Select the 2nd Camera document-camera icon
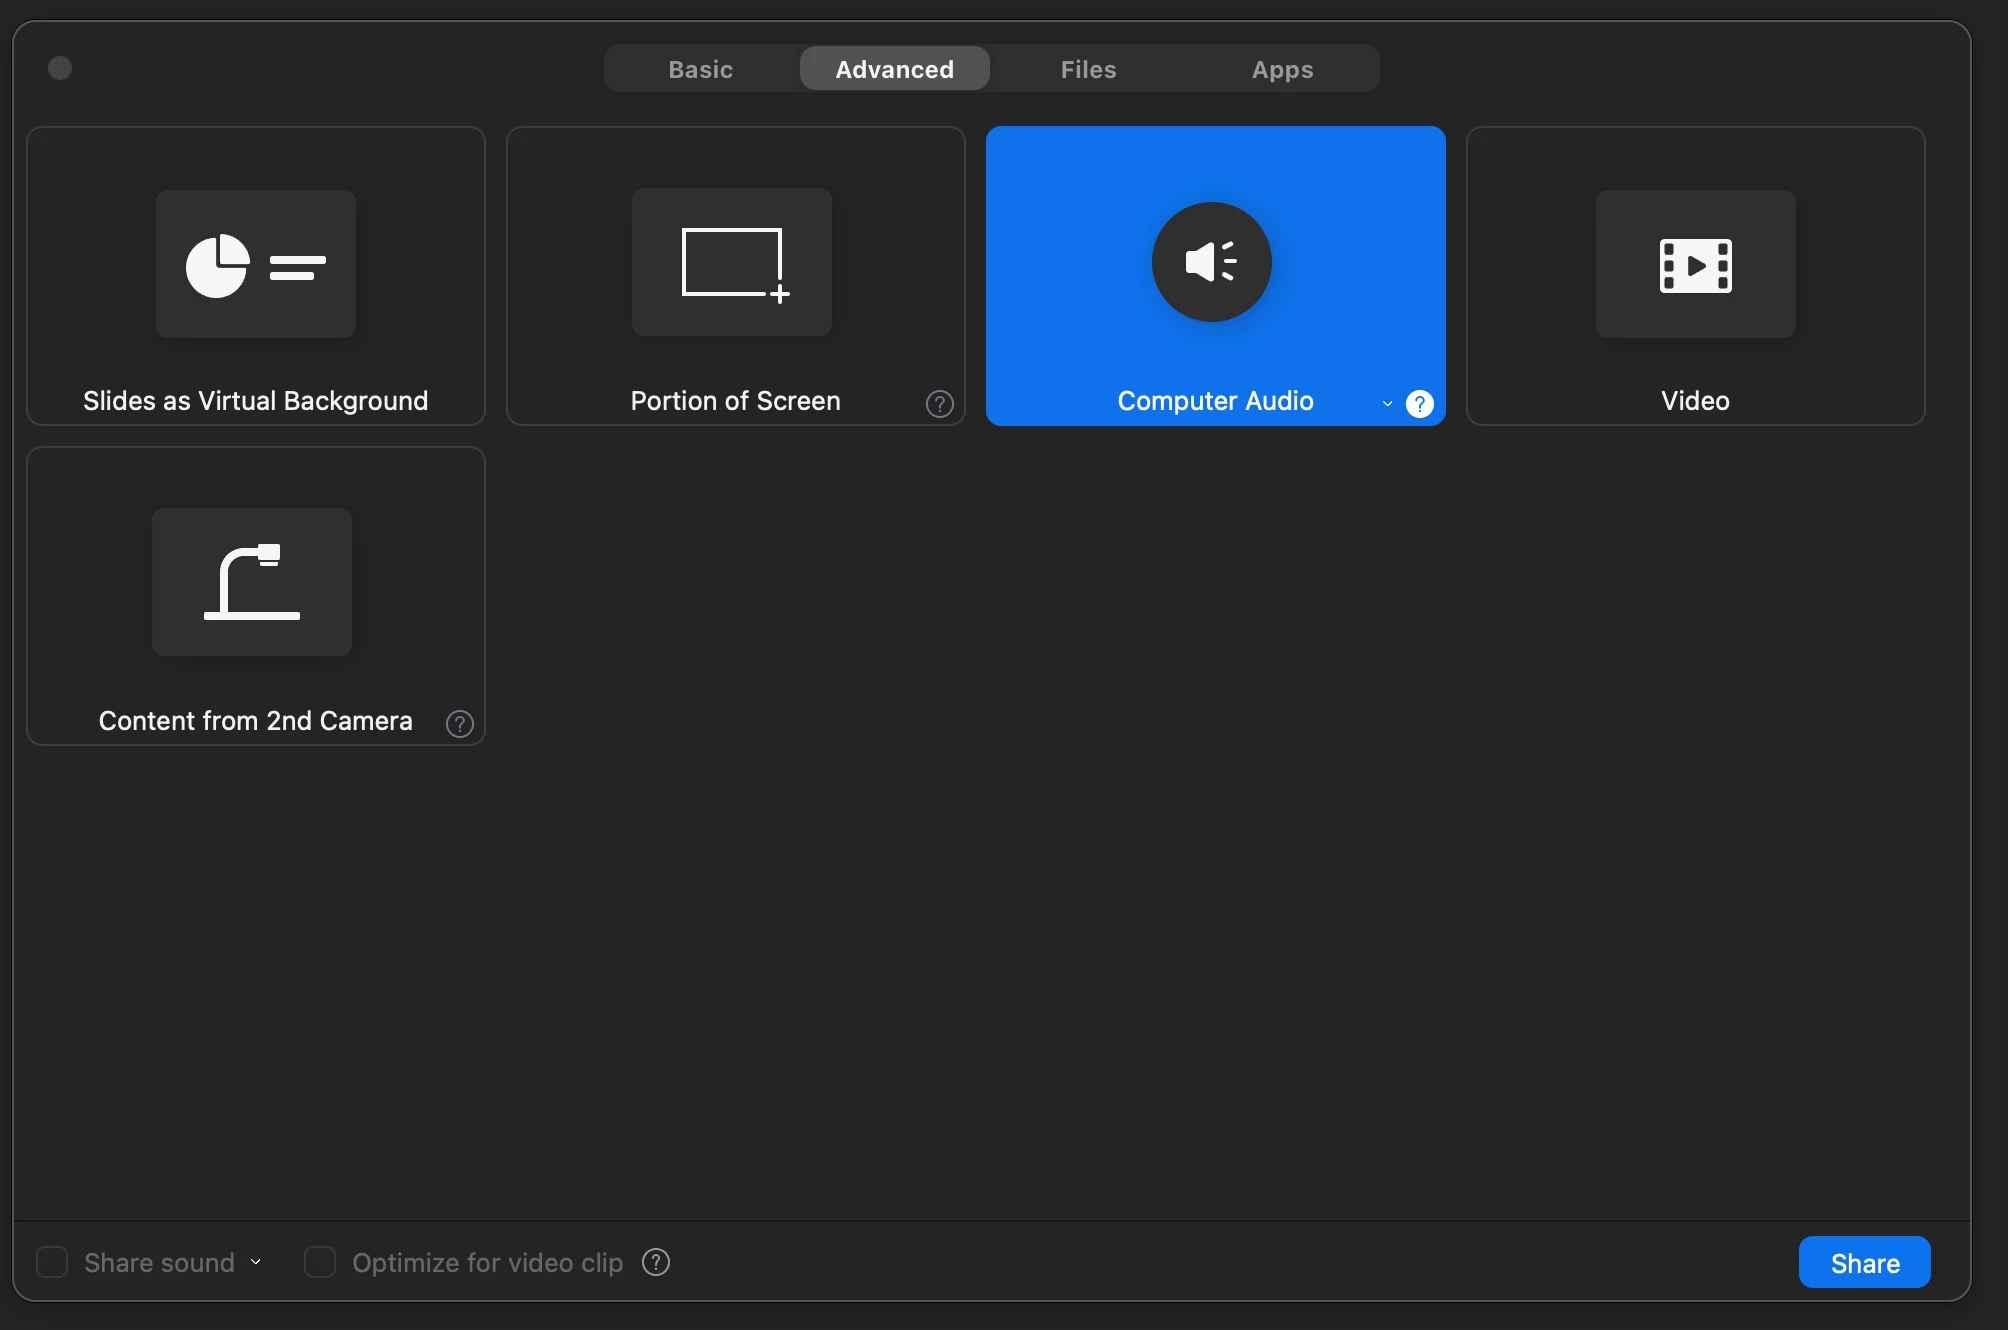The image size is (2008, 1330). [252, 582]
